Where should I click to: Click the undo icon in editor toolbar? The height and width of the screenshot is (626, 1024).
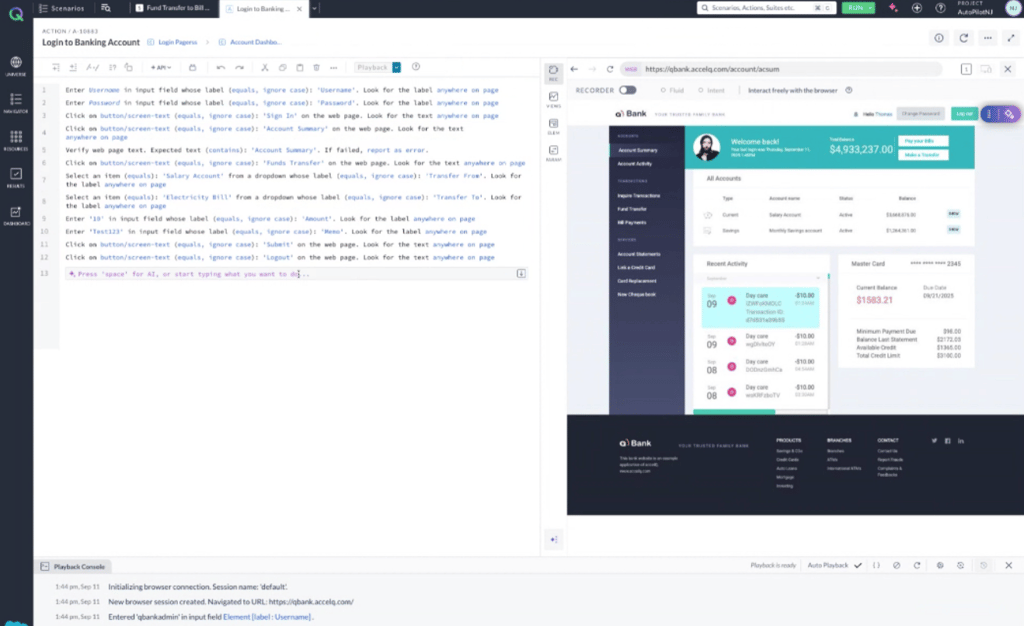[x=221, y=67]
